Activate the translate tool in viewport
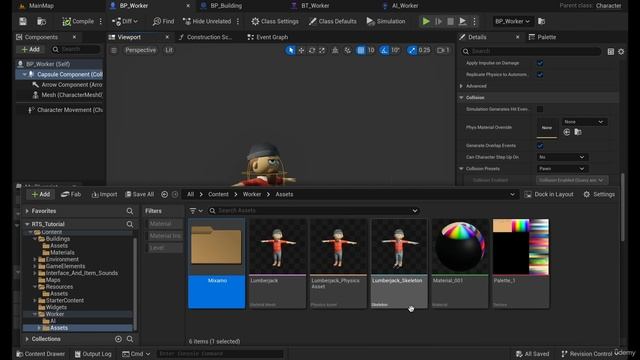640x360 pixels. pos(301,50)
